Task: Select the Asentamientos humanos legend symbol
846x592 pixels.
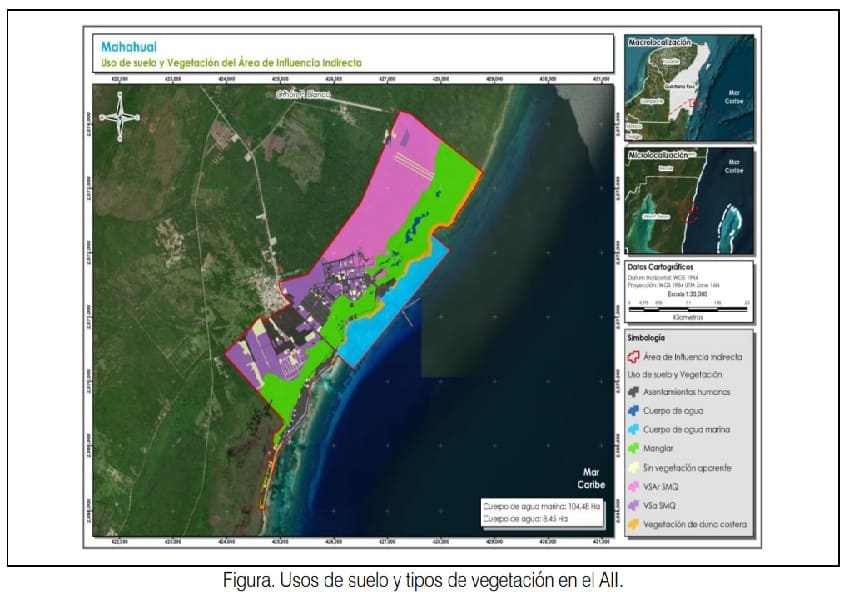Action: [633, 392]
